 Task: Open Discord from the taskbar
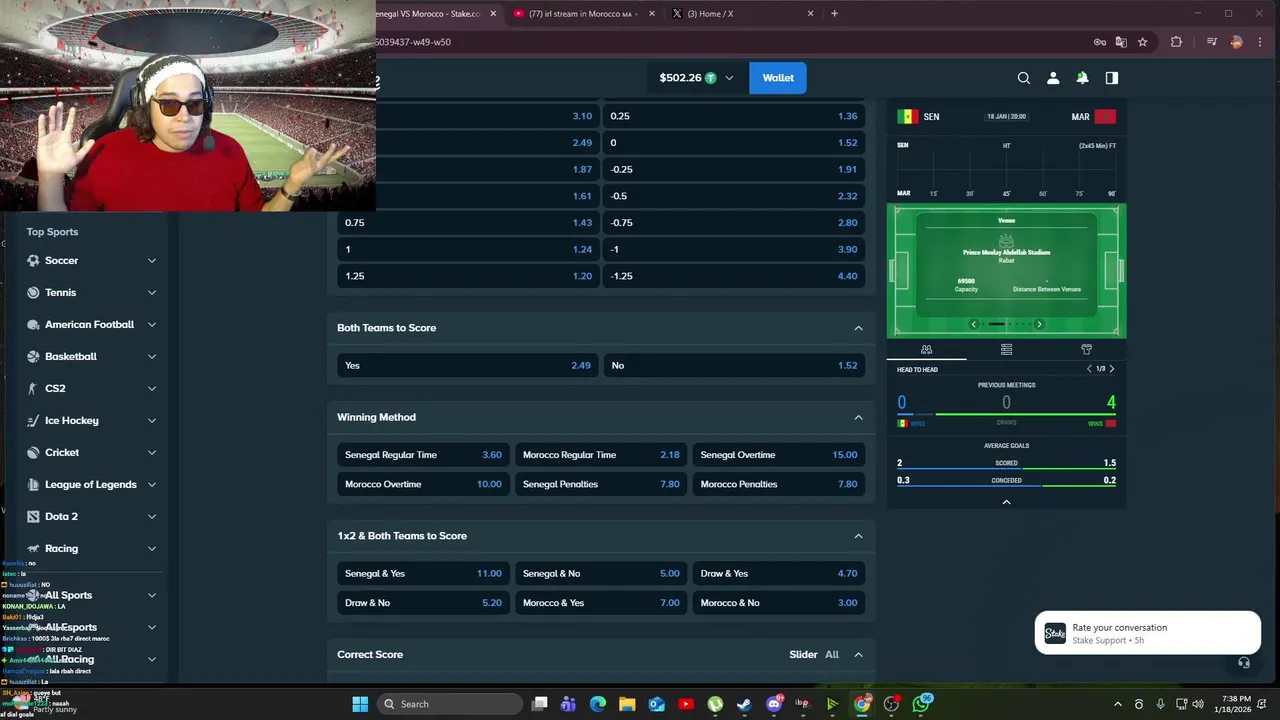click(773, 704)
